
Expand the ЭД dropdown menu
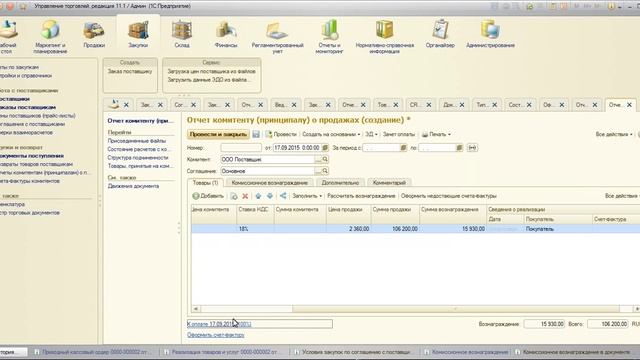pos(371,134)
